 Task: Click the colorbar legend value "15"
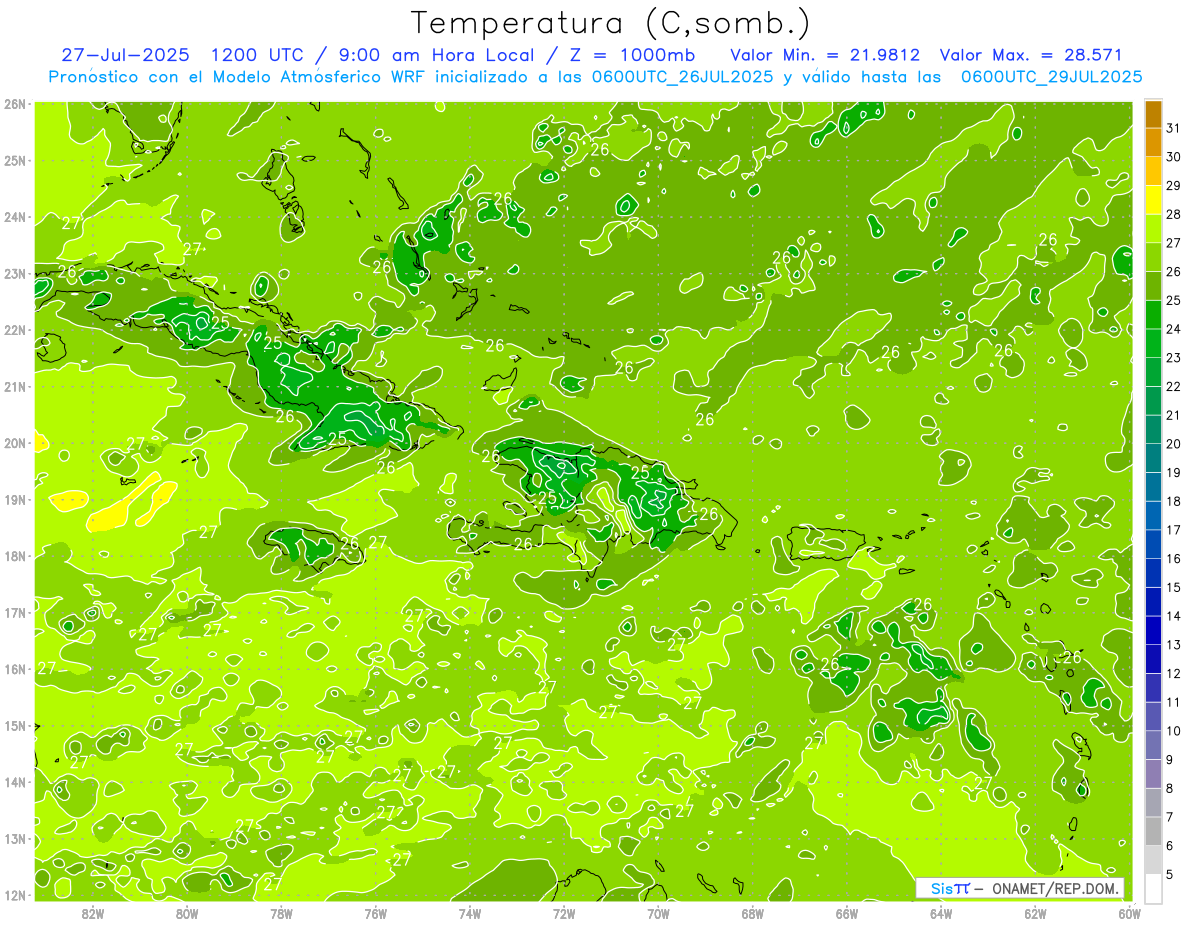(1173, 588)
